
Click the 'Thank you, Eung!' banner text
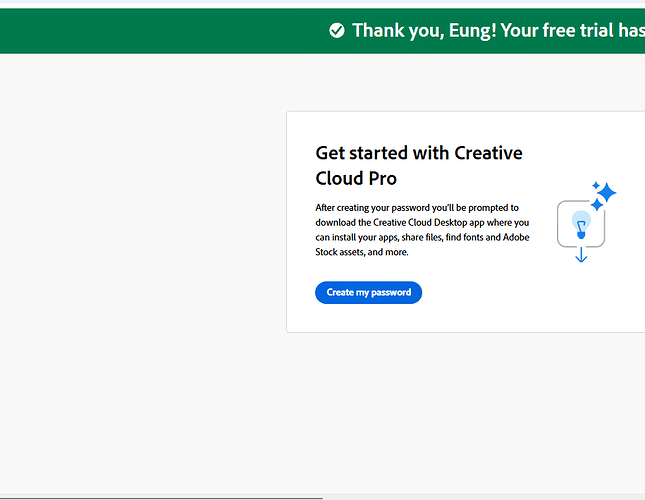point(423,31)
